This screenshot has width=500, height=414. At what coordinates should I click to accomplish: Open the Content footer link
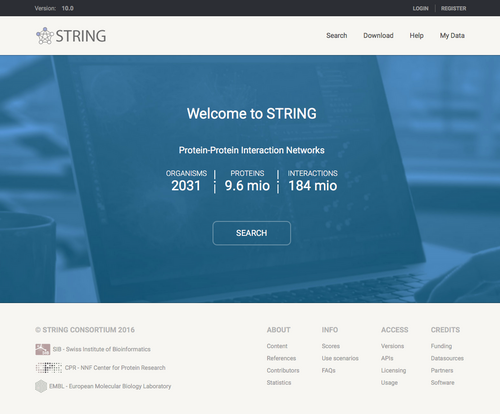tap(277, 346)
